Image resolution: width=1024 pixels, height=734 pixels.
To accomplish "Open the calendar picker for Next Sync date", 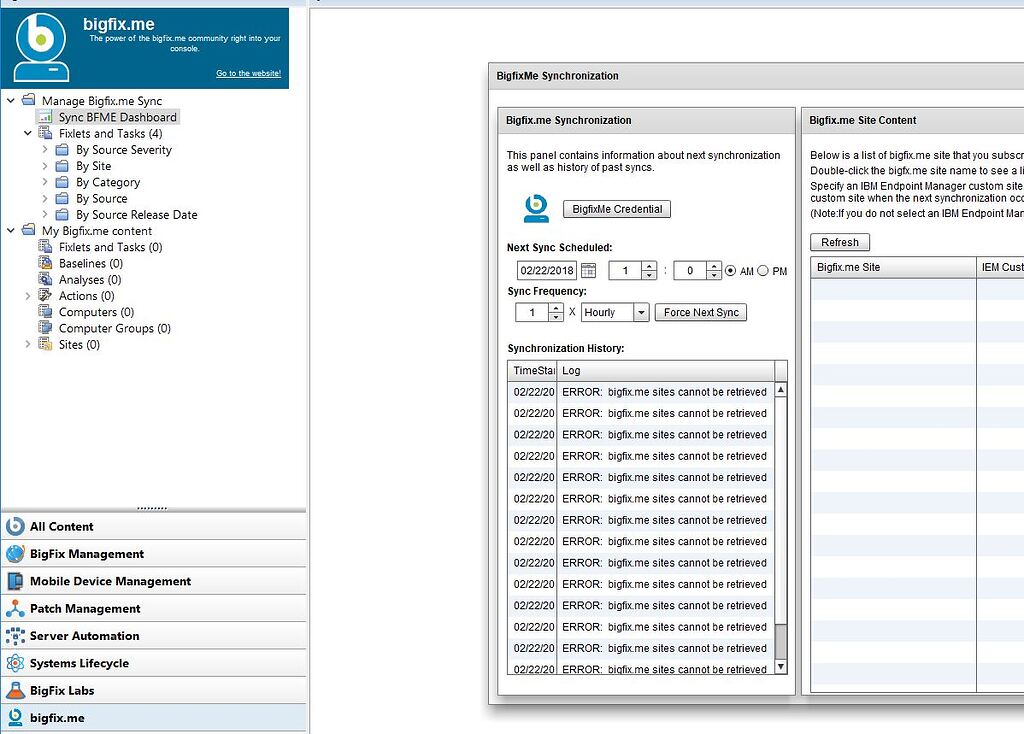I will [x=587, y=269].
